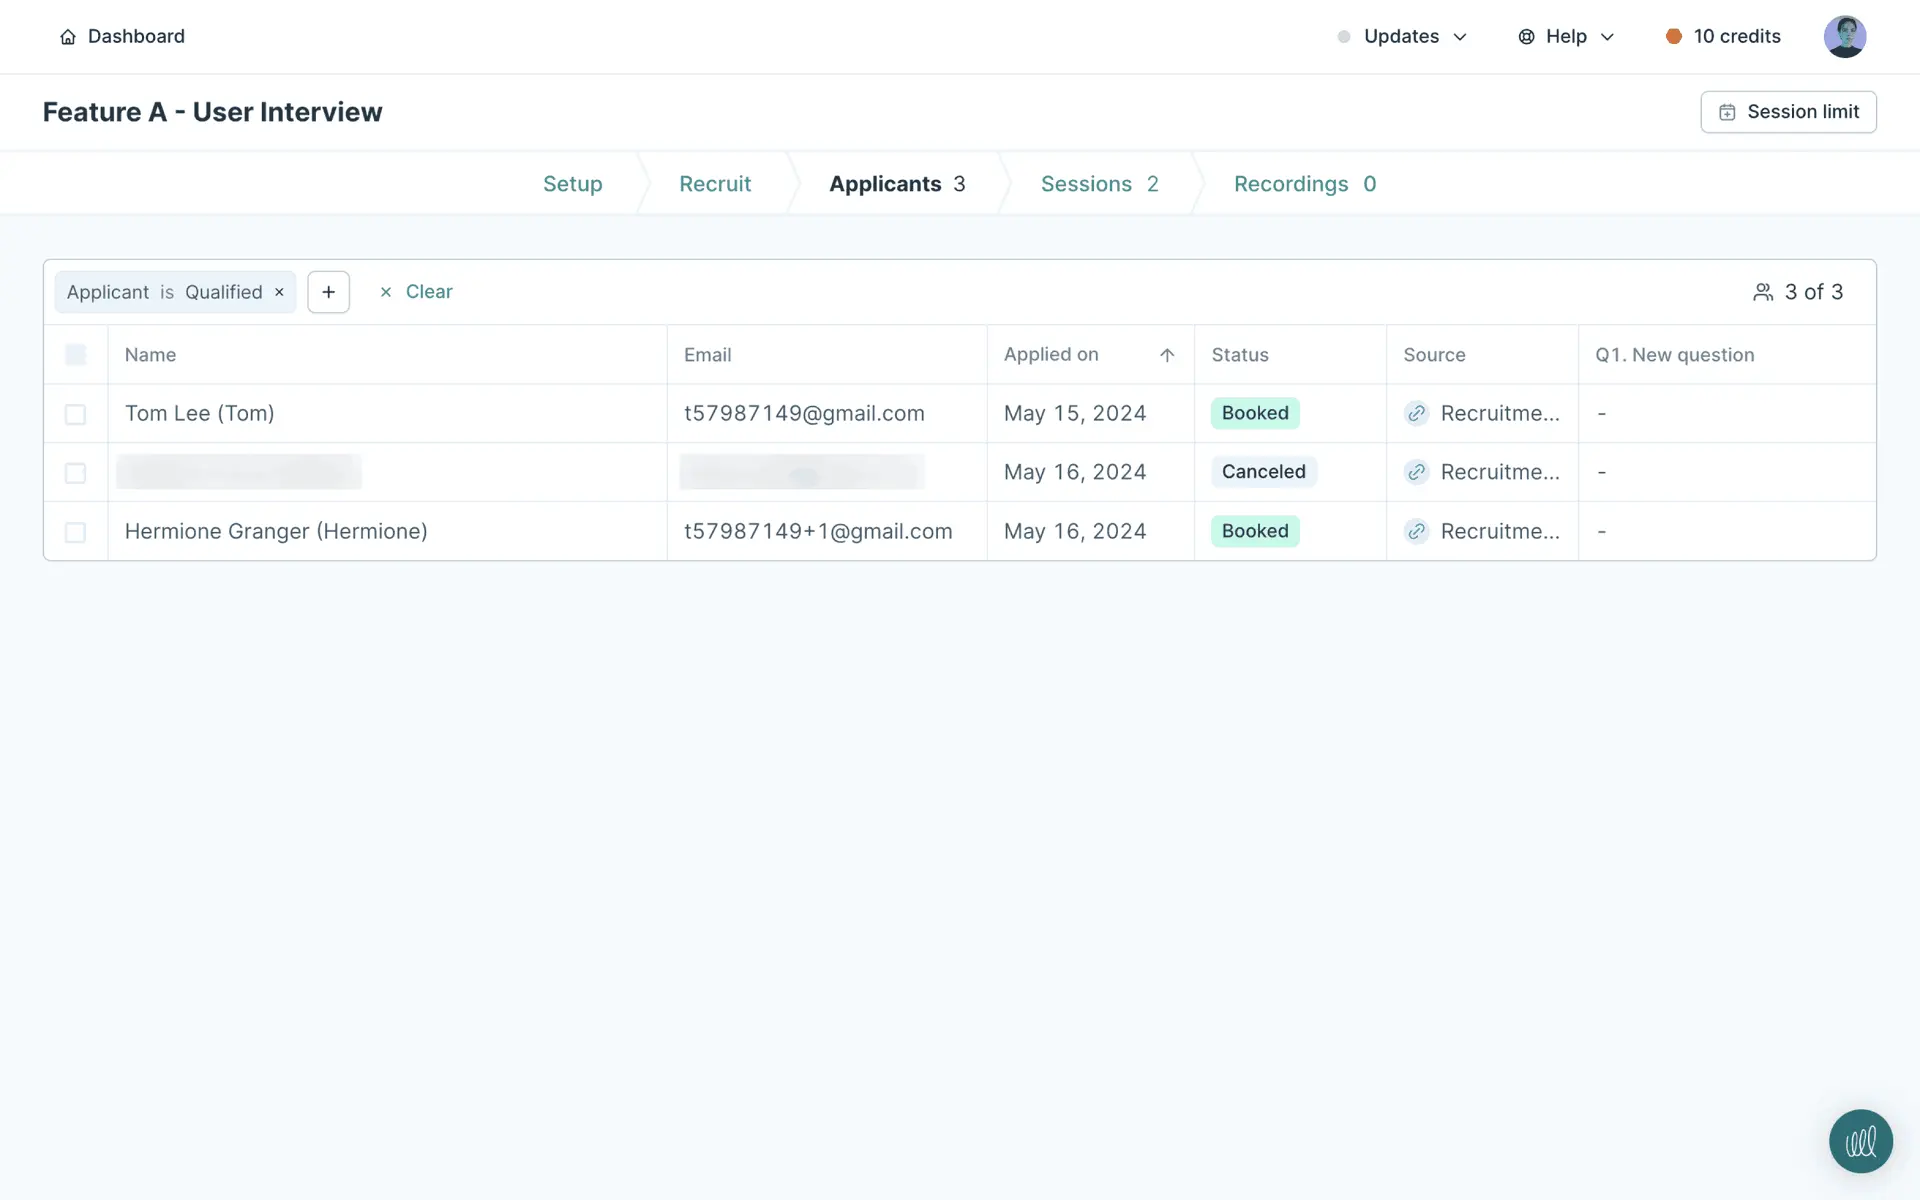1920x1200 pixels.
Task: Click the Dashboard home icon
Action: pyautogui.click(x=68, y=37)
